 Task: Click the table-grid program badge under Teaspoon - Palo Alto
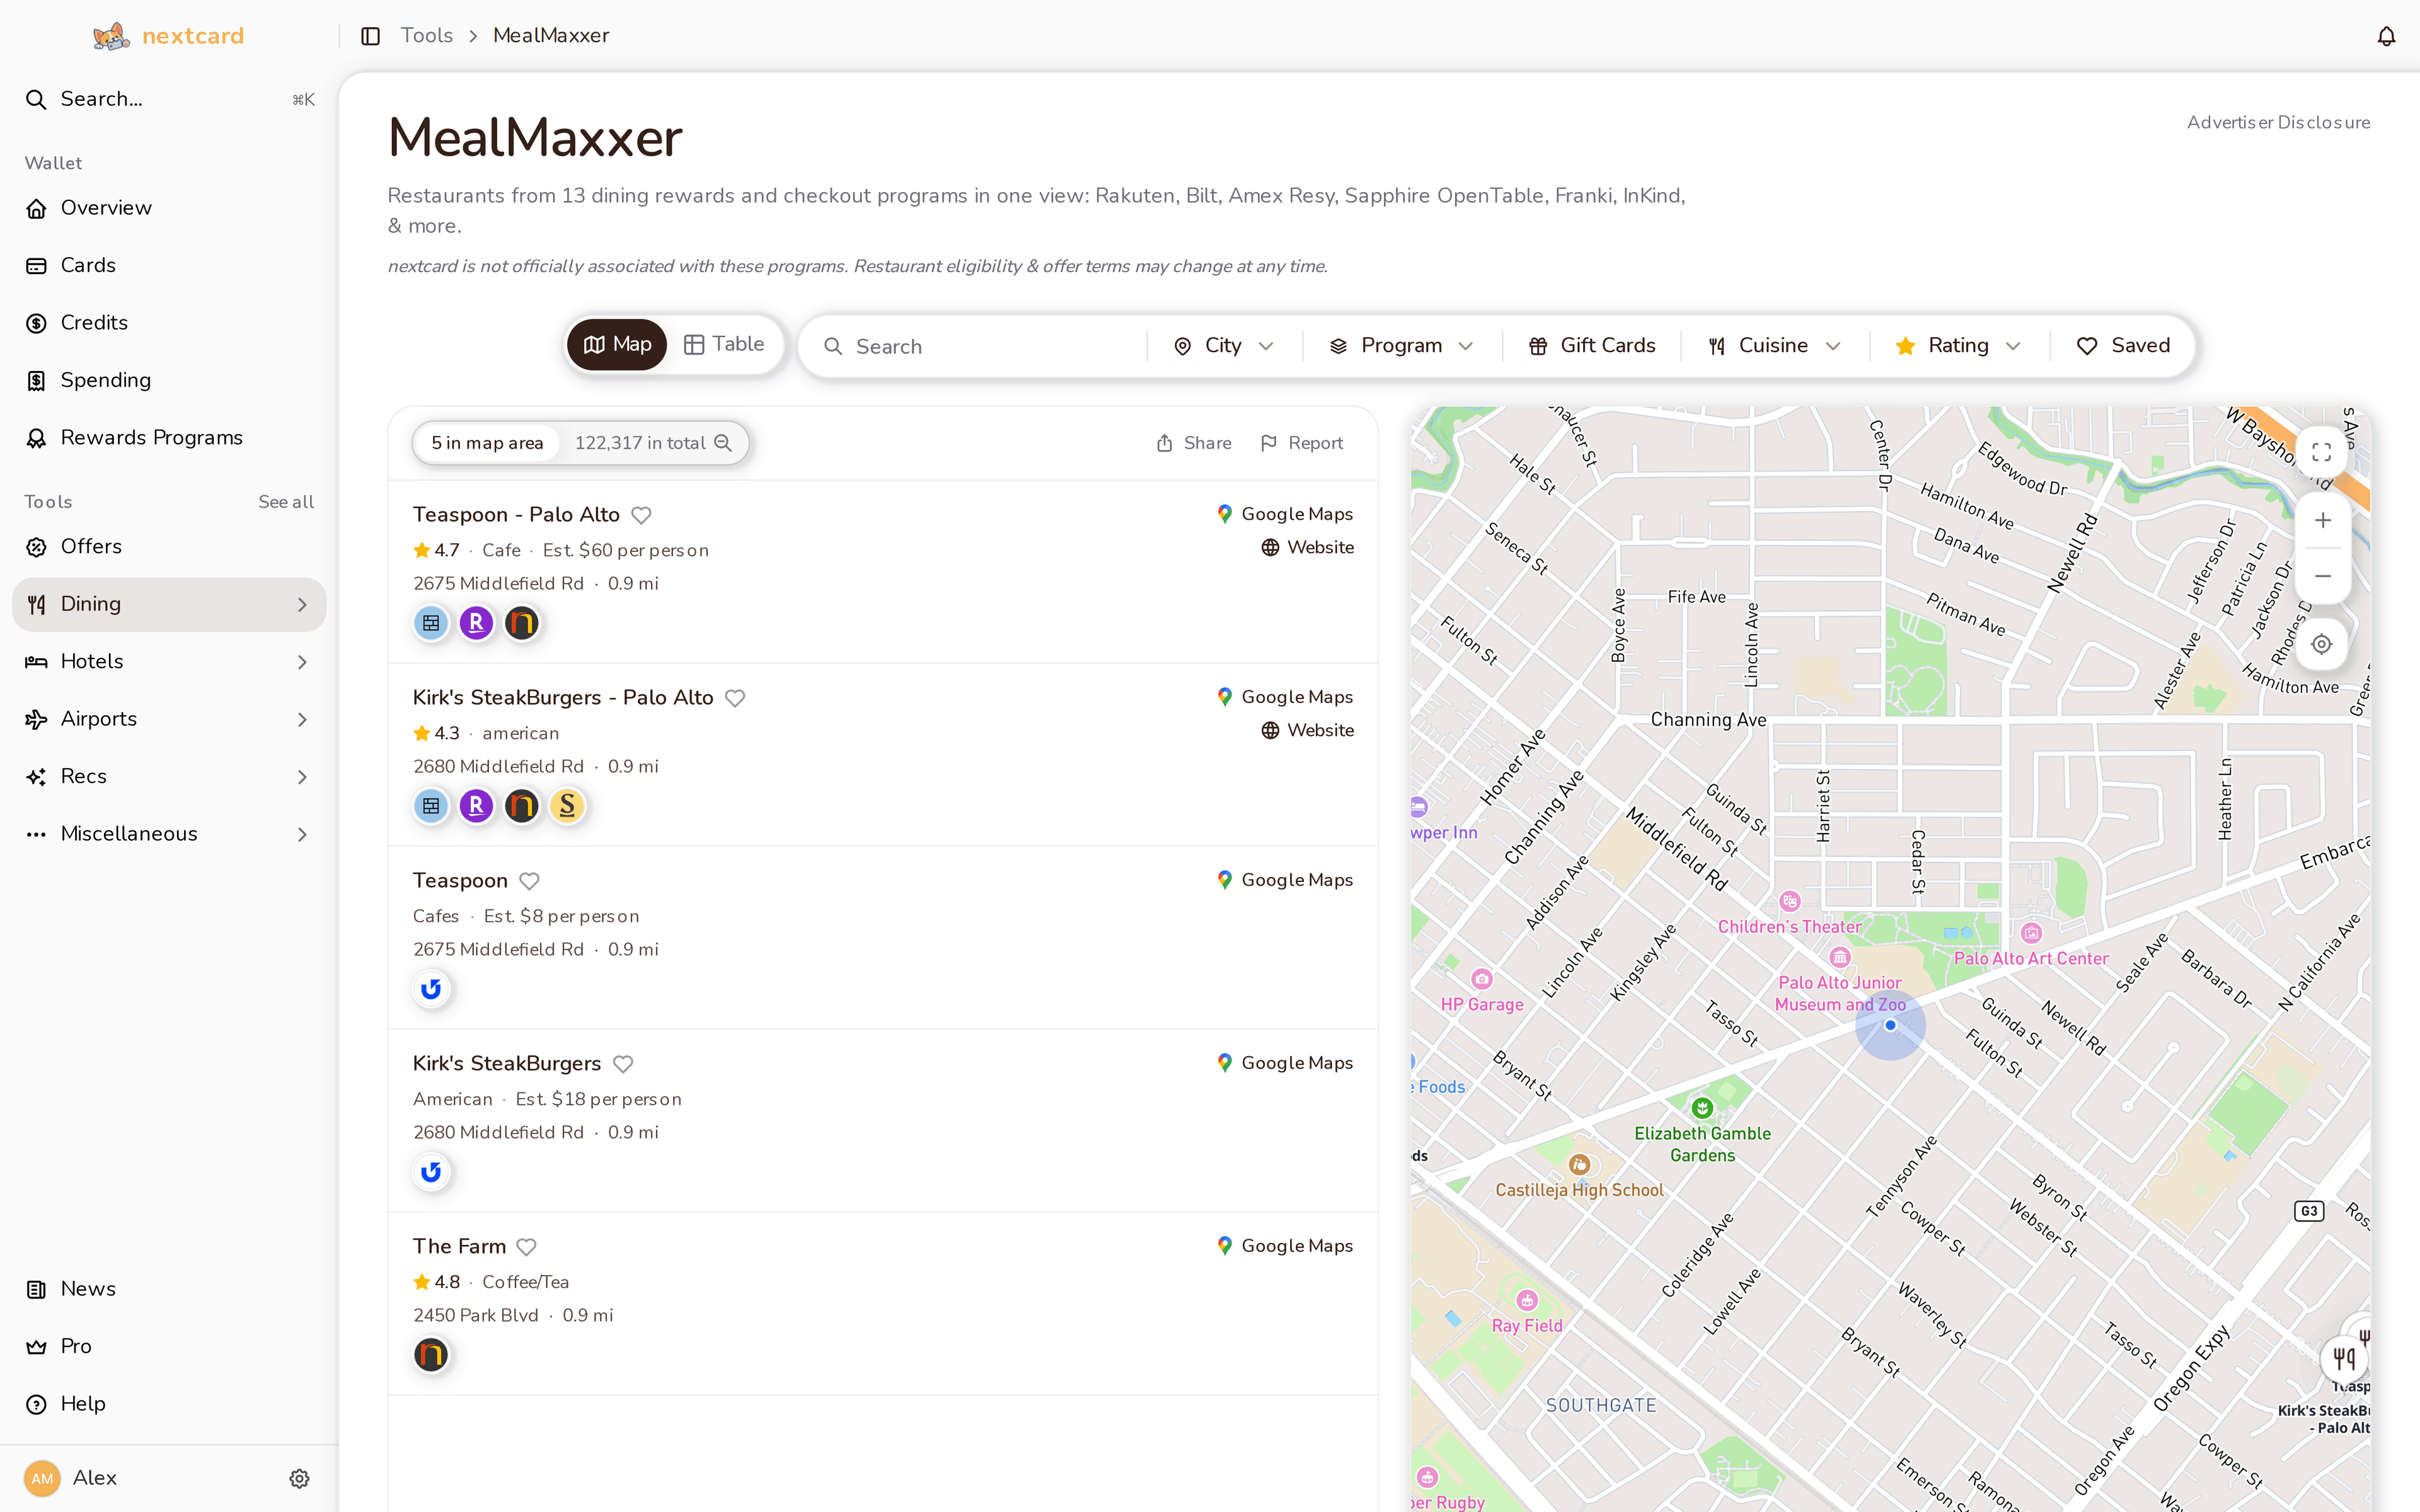431,623
